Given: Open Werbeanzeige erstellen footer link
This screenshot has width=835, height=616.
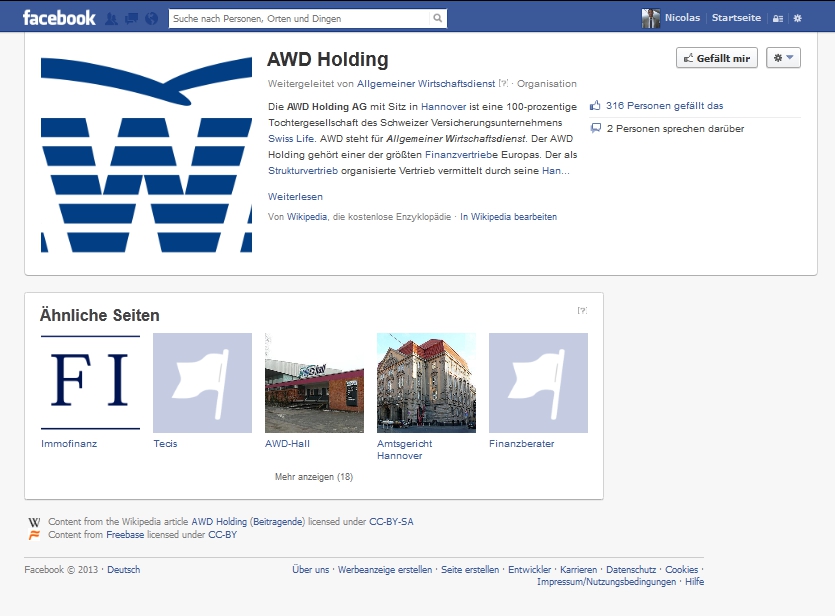Looking at the screenshot, I should (385, 569).
